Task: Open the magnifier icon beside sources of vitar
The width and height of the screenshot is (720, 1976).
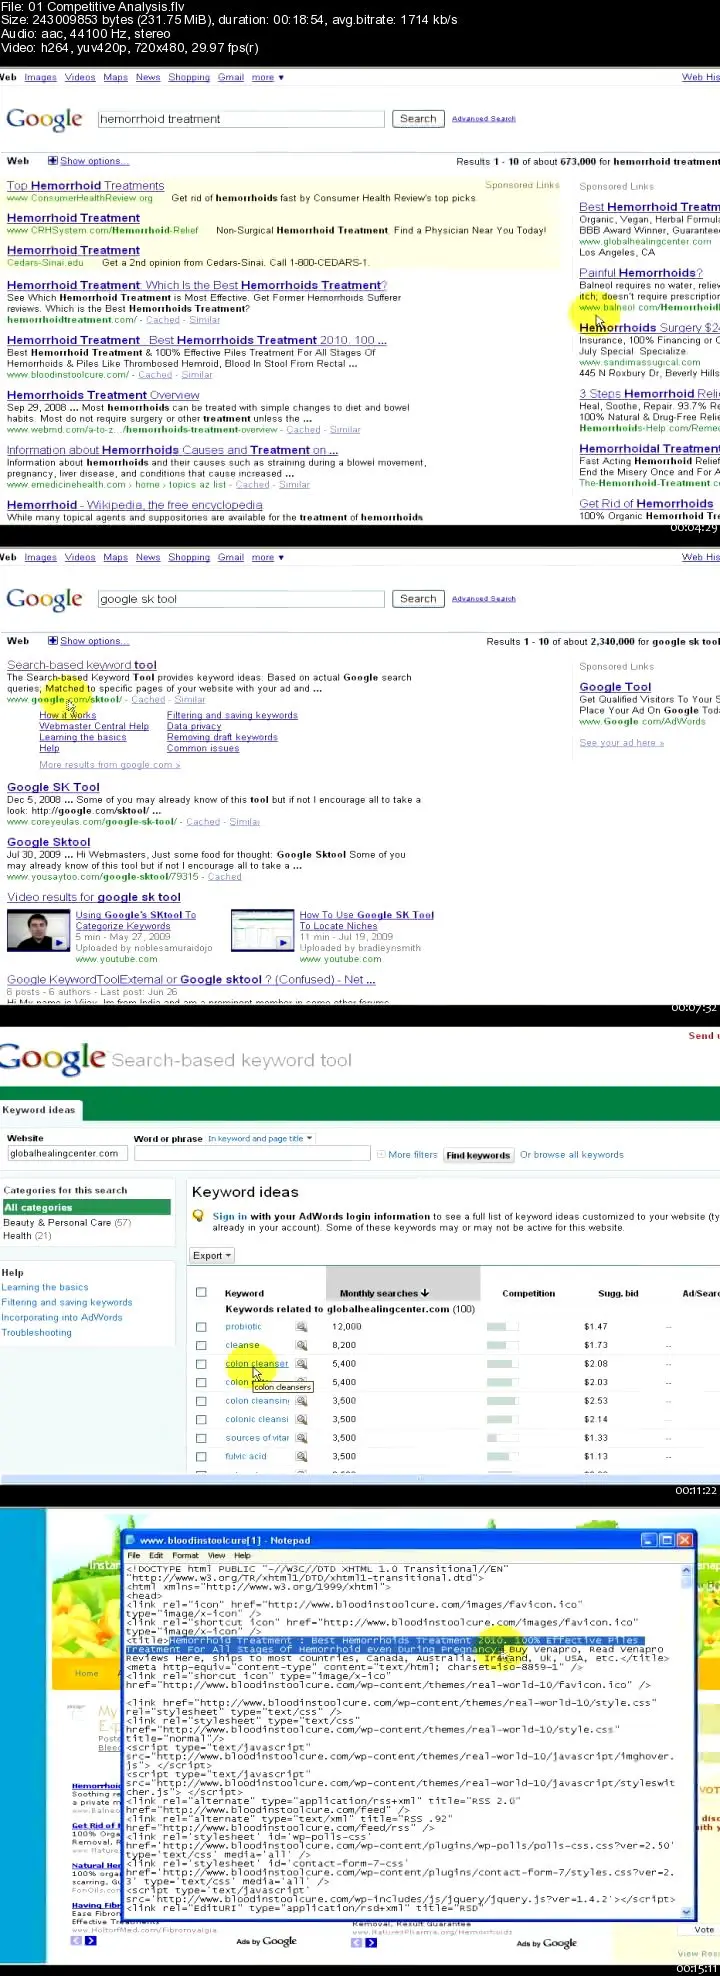Action: [x=301, y=1438]
